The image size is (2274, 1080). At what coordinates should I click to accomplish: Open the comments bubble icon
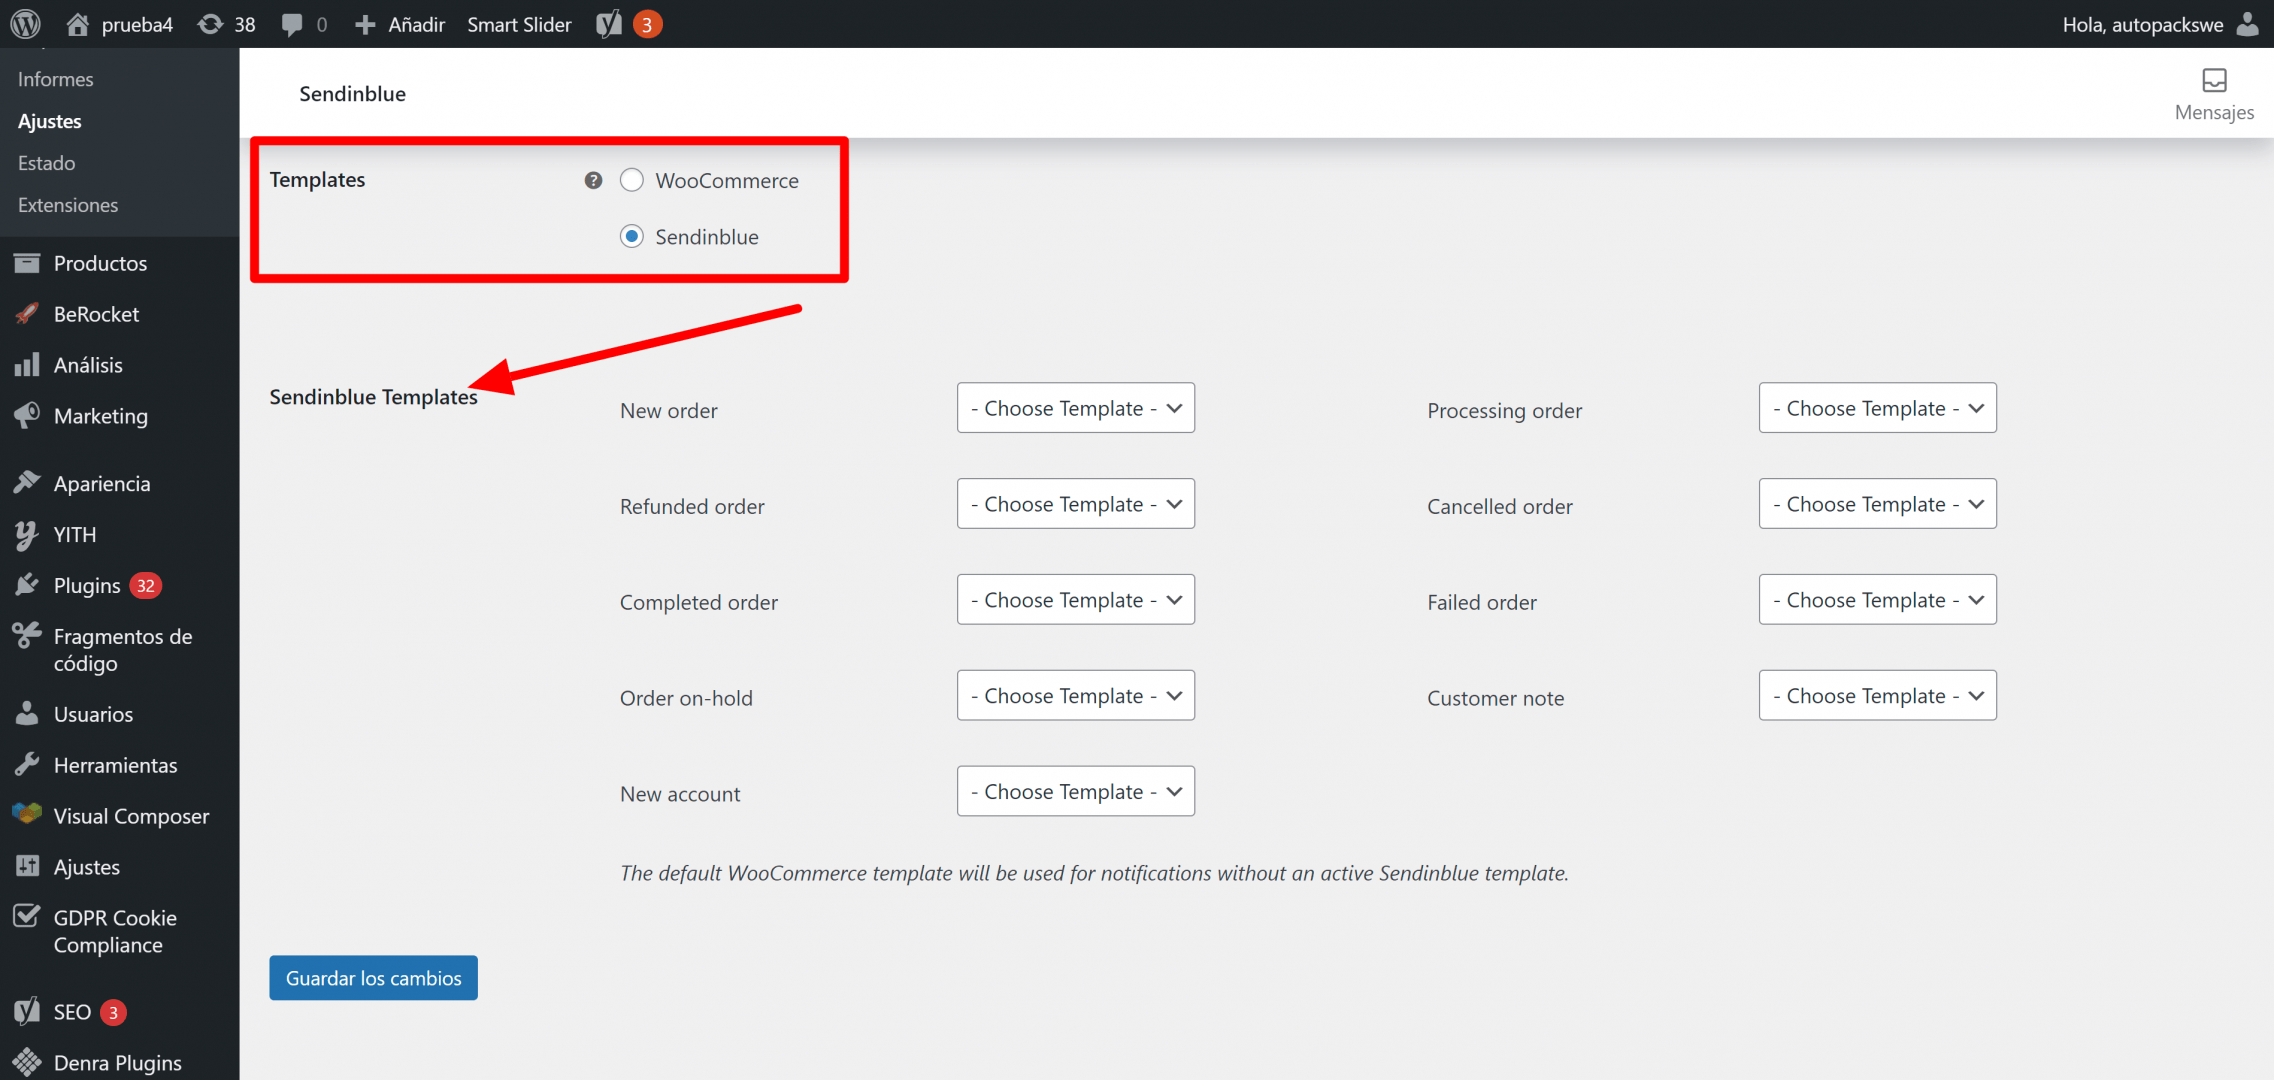[292, 25]
